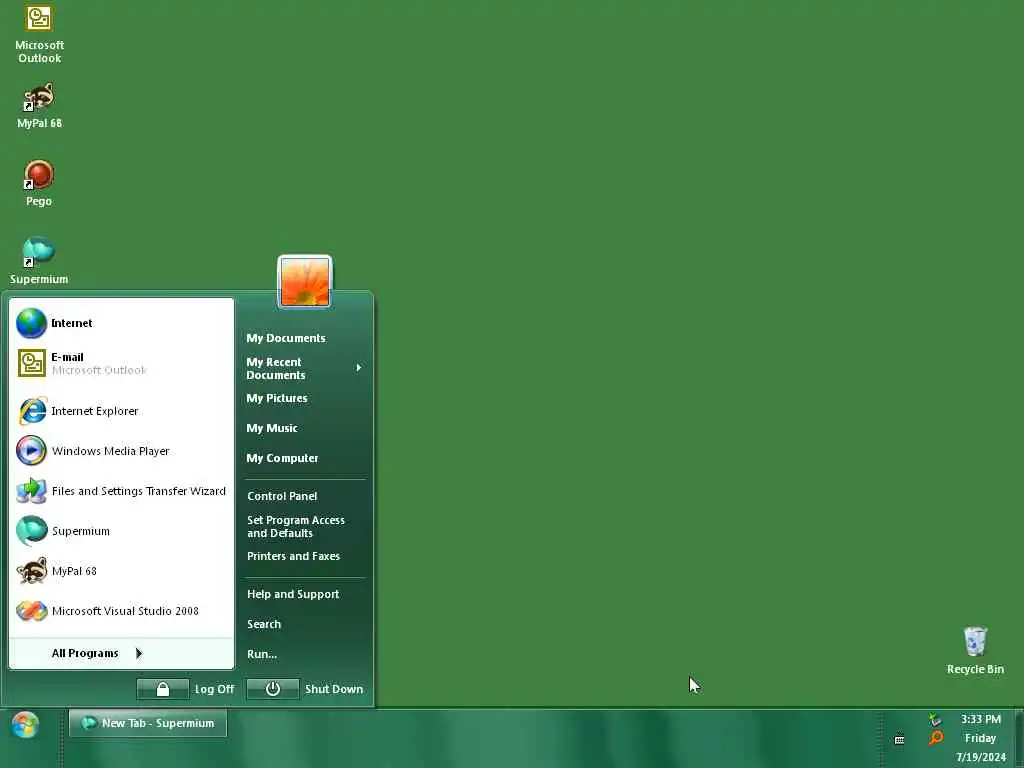Click the Internet Explorer icon in Start menu
This screenshot has height=768, width=1024.
(x=31, y=411)
